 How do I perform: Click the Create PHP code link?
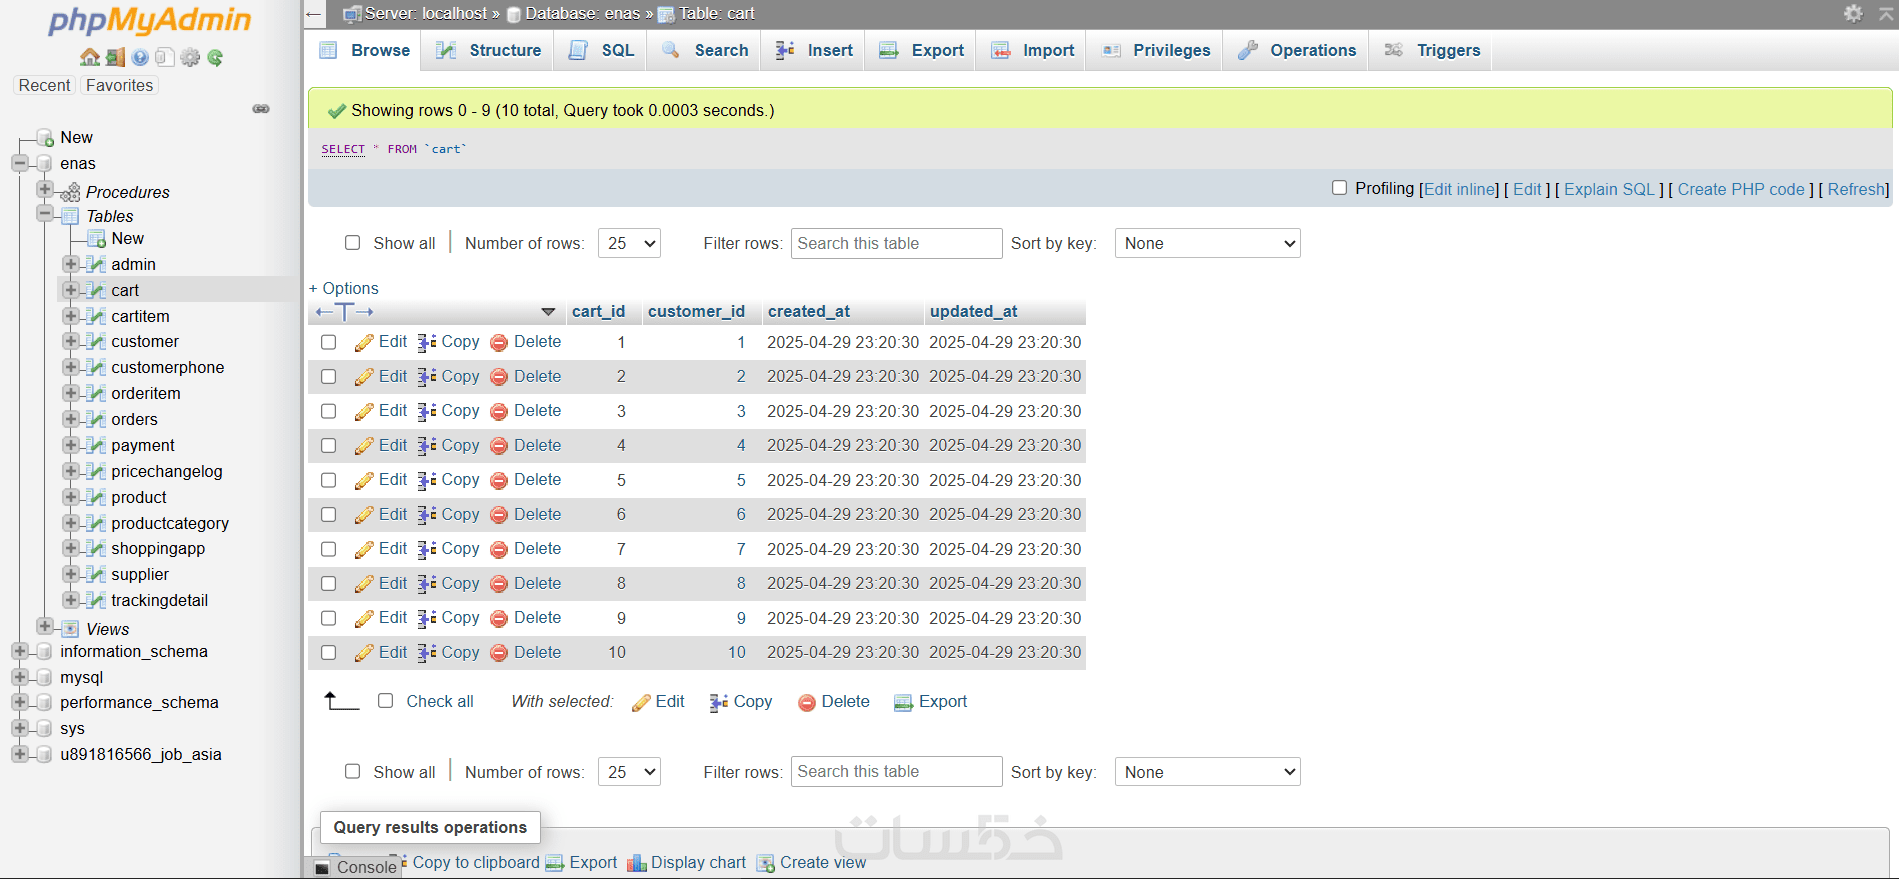tap(1741, 189)
